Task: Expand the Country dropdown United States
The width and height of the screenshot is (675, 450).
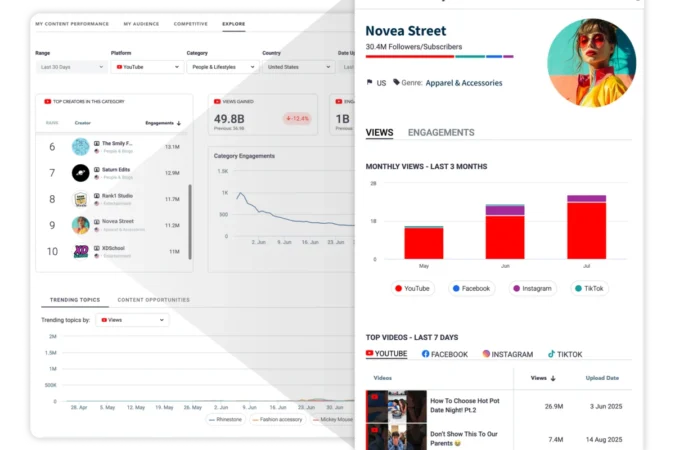Action: click(x=299, y=67)
